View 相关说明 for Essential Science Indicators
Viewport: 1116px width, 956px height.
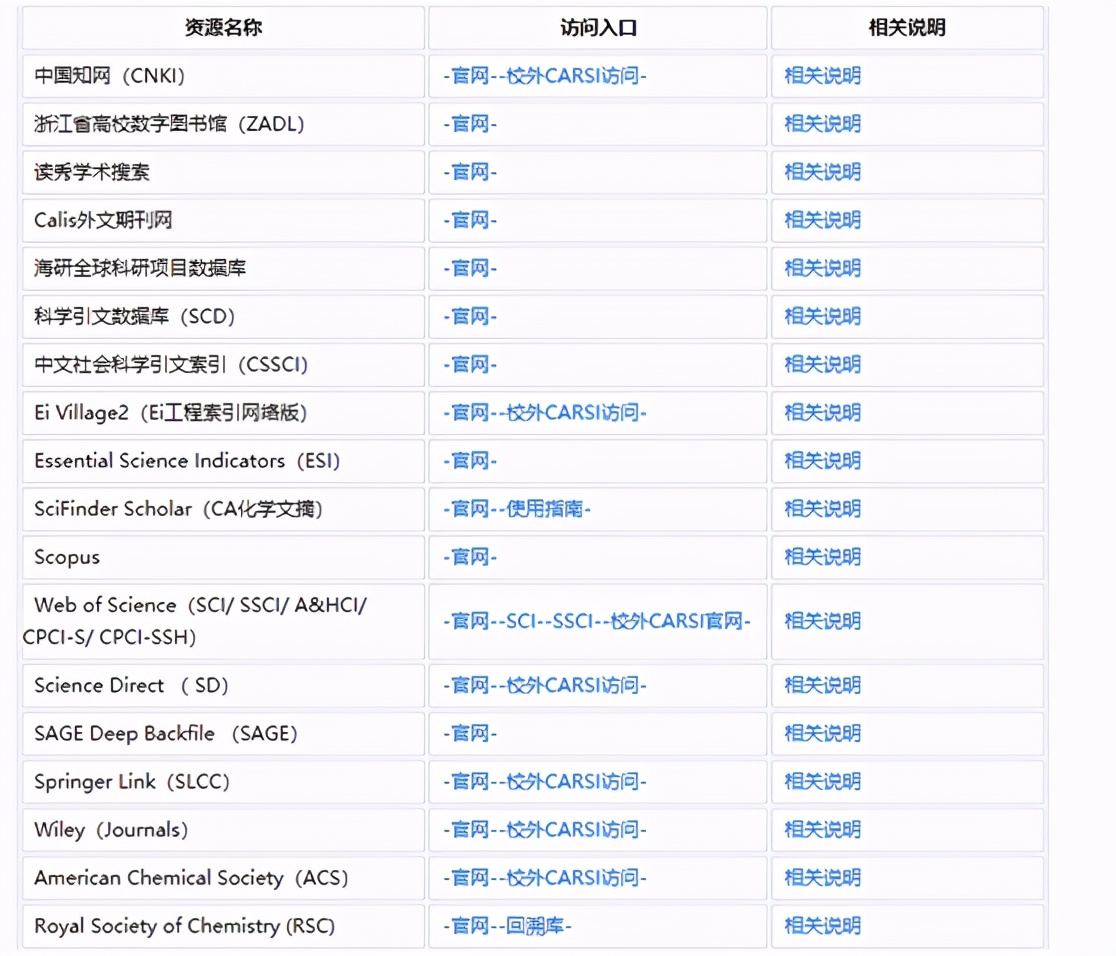pyautogui.click(x=823, y=461)
